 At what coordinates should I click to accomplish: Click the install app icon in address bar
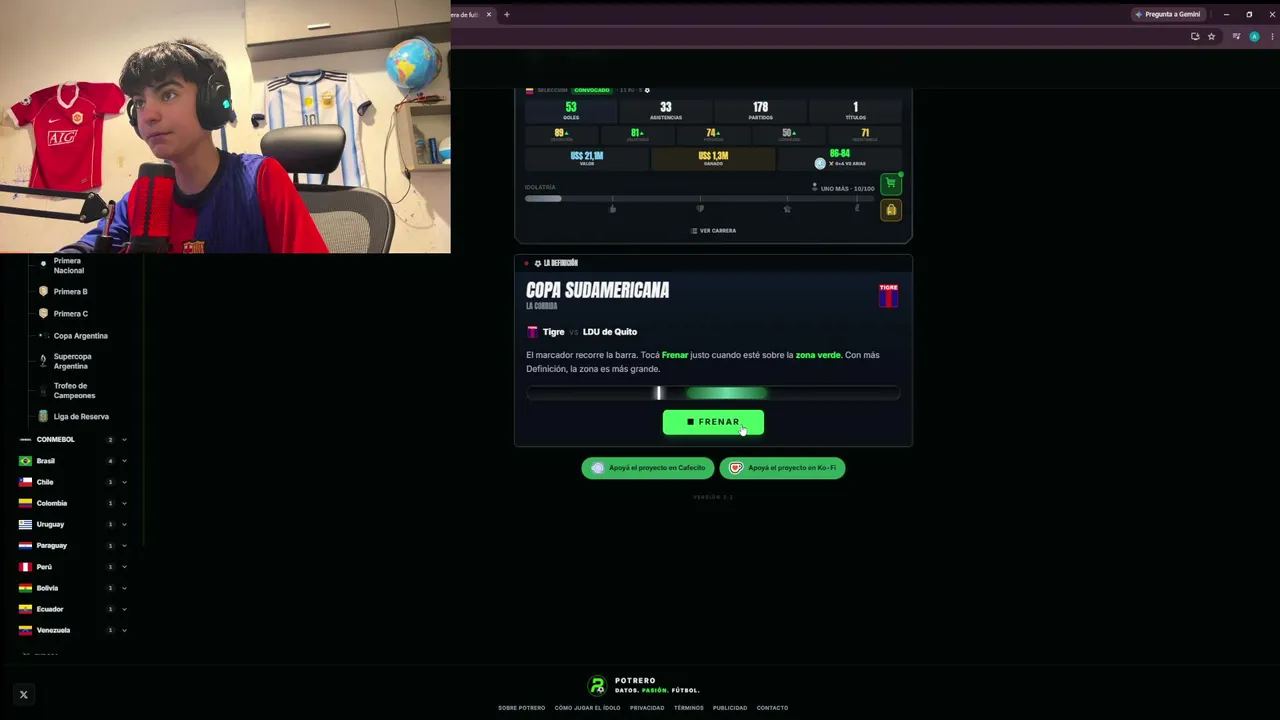(x=1195, y=36)
